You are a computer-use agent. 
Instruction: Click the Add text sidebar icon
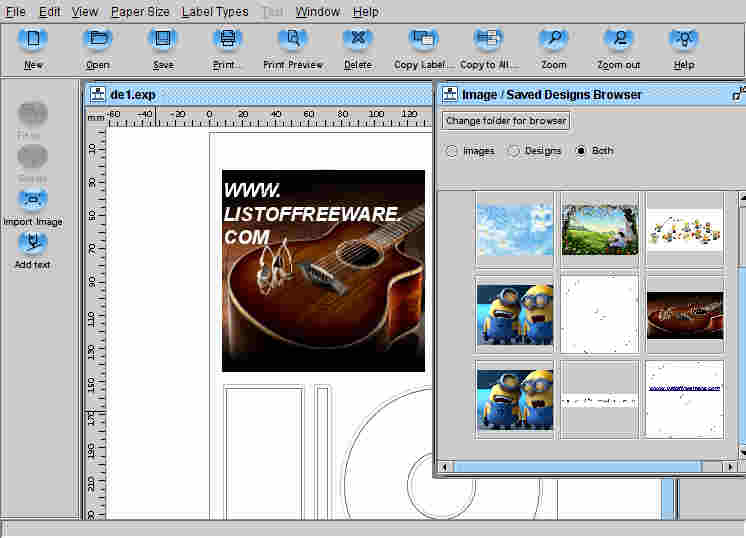pos(33,243)
